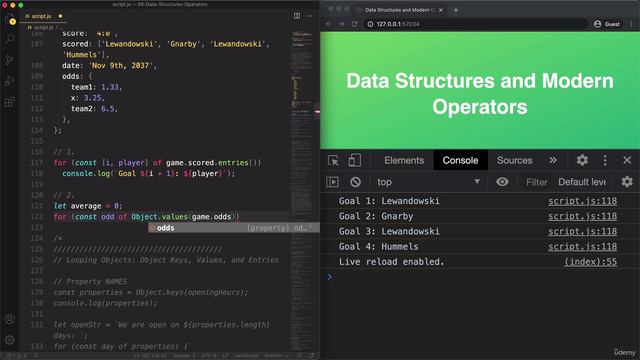The height and width of the screenshot is (360, 640).
Task: Activate the DevTools inspect element picker
Action: tap(333, 160)
